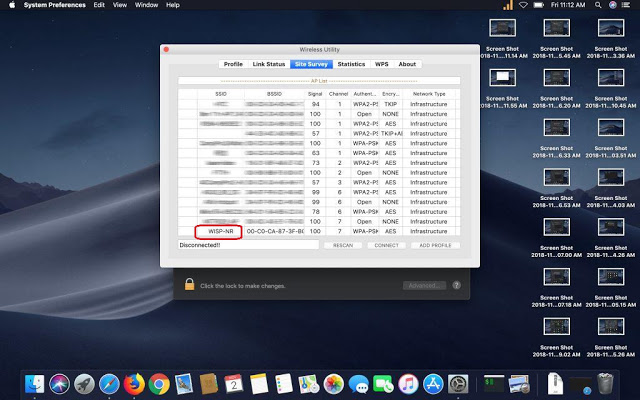The height and width of the screenshot is (400, 640).
Task: Open the Trash in the dock
Action: coord(606,383)
